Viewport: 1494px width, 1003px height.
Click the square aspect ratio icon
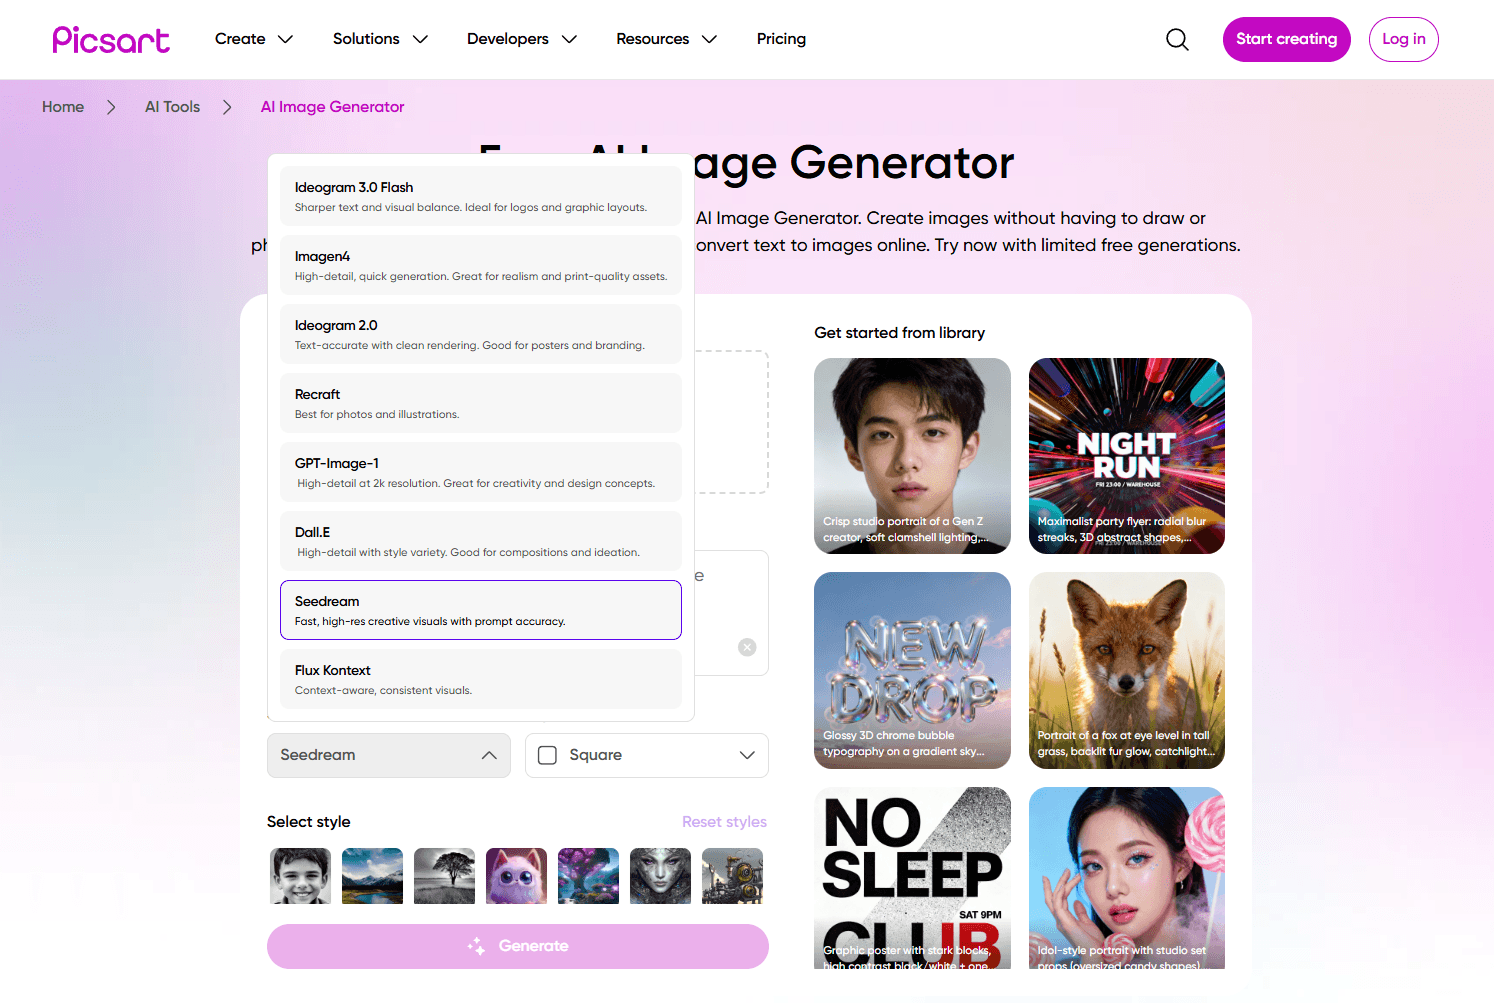pyautogui.click(x=547, y=755)
